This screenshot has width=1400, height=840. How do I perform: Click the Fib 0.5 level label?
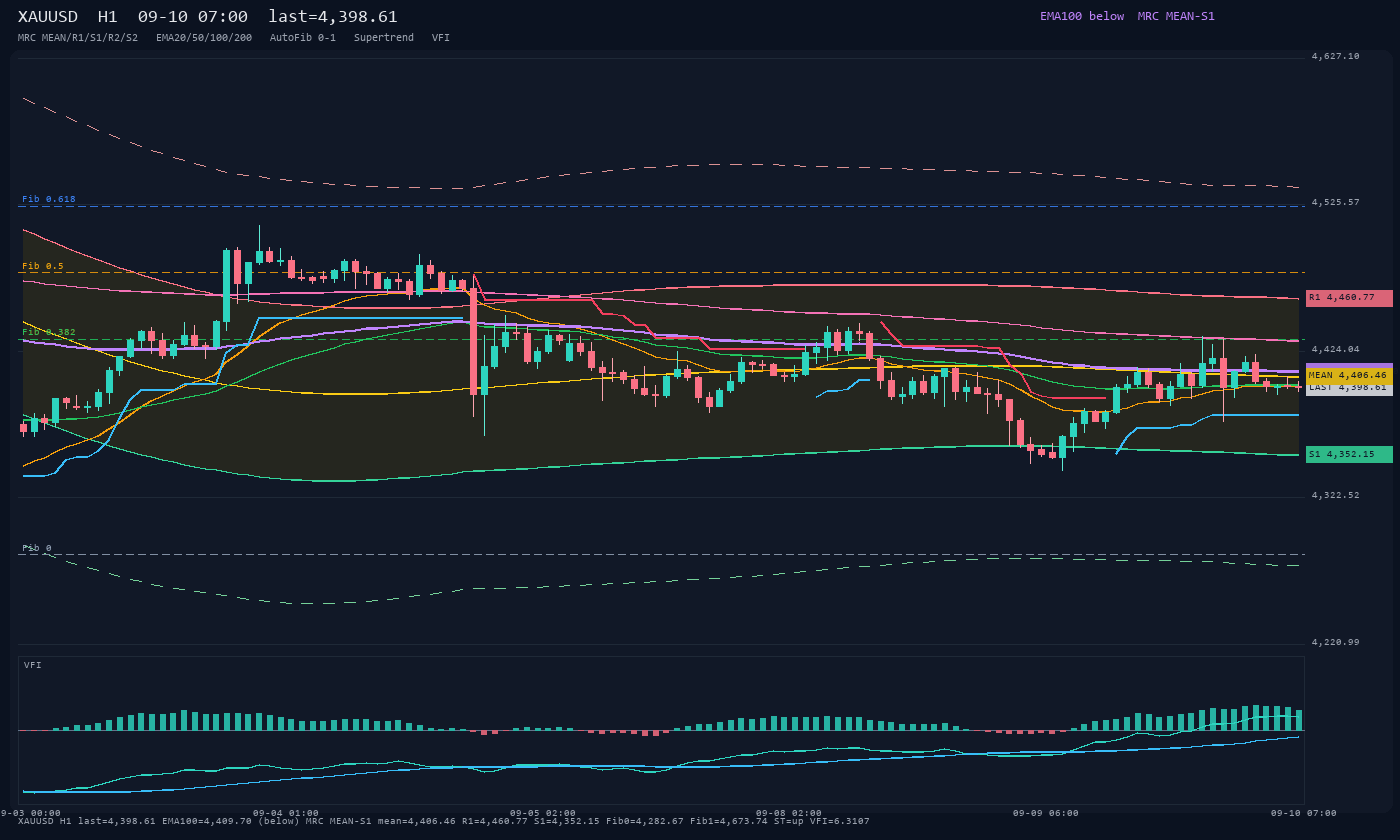[43, 266]
